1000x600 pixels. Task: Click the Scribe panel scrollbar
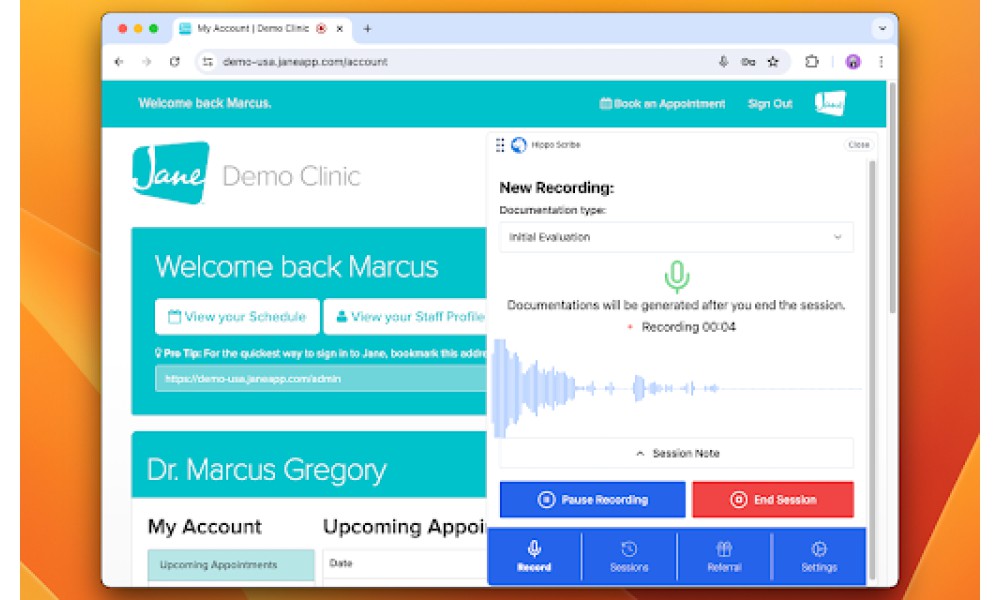pyautogui.click(x=872, y=370)
